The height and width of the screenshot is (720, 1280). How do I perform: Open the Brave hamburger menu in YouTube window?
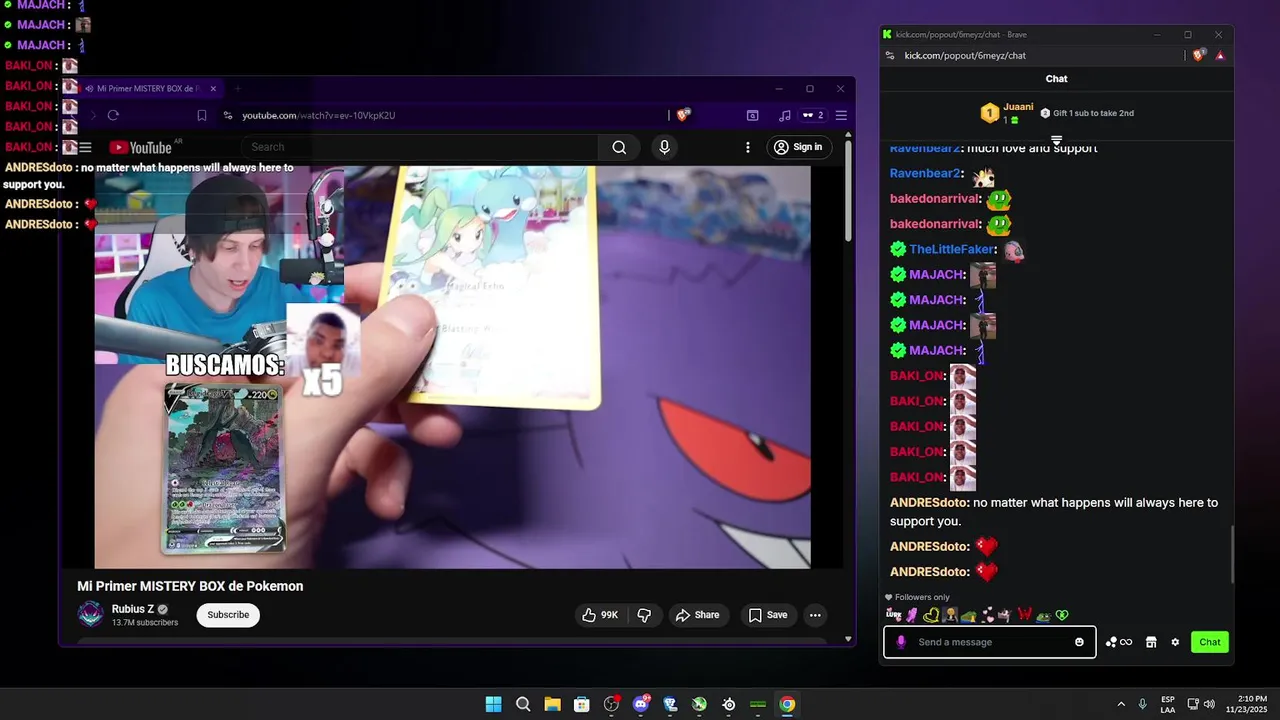pos(841,116)
